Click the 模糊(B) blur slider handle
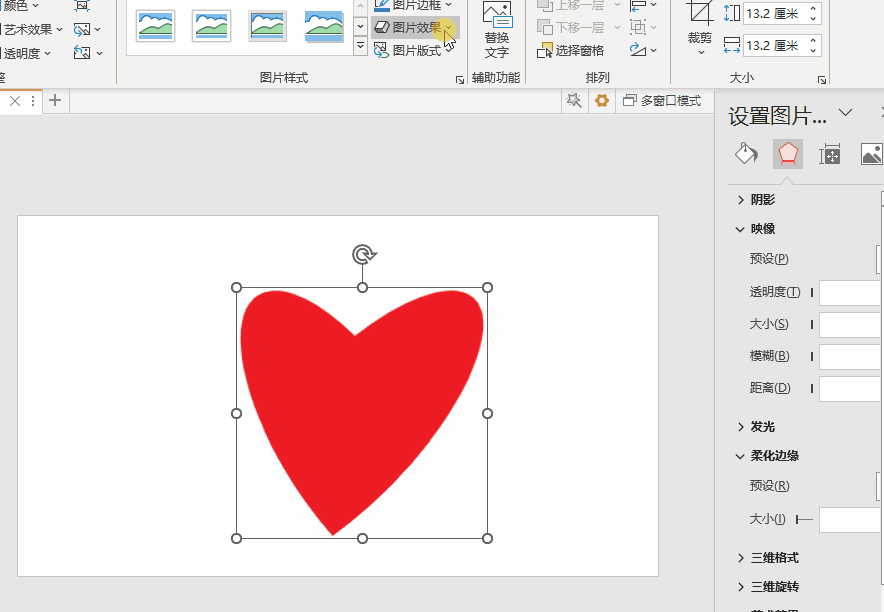Image resolution: width=884 pixels, height=612 pixels. [x=812, y=357]
